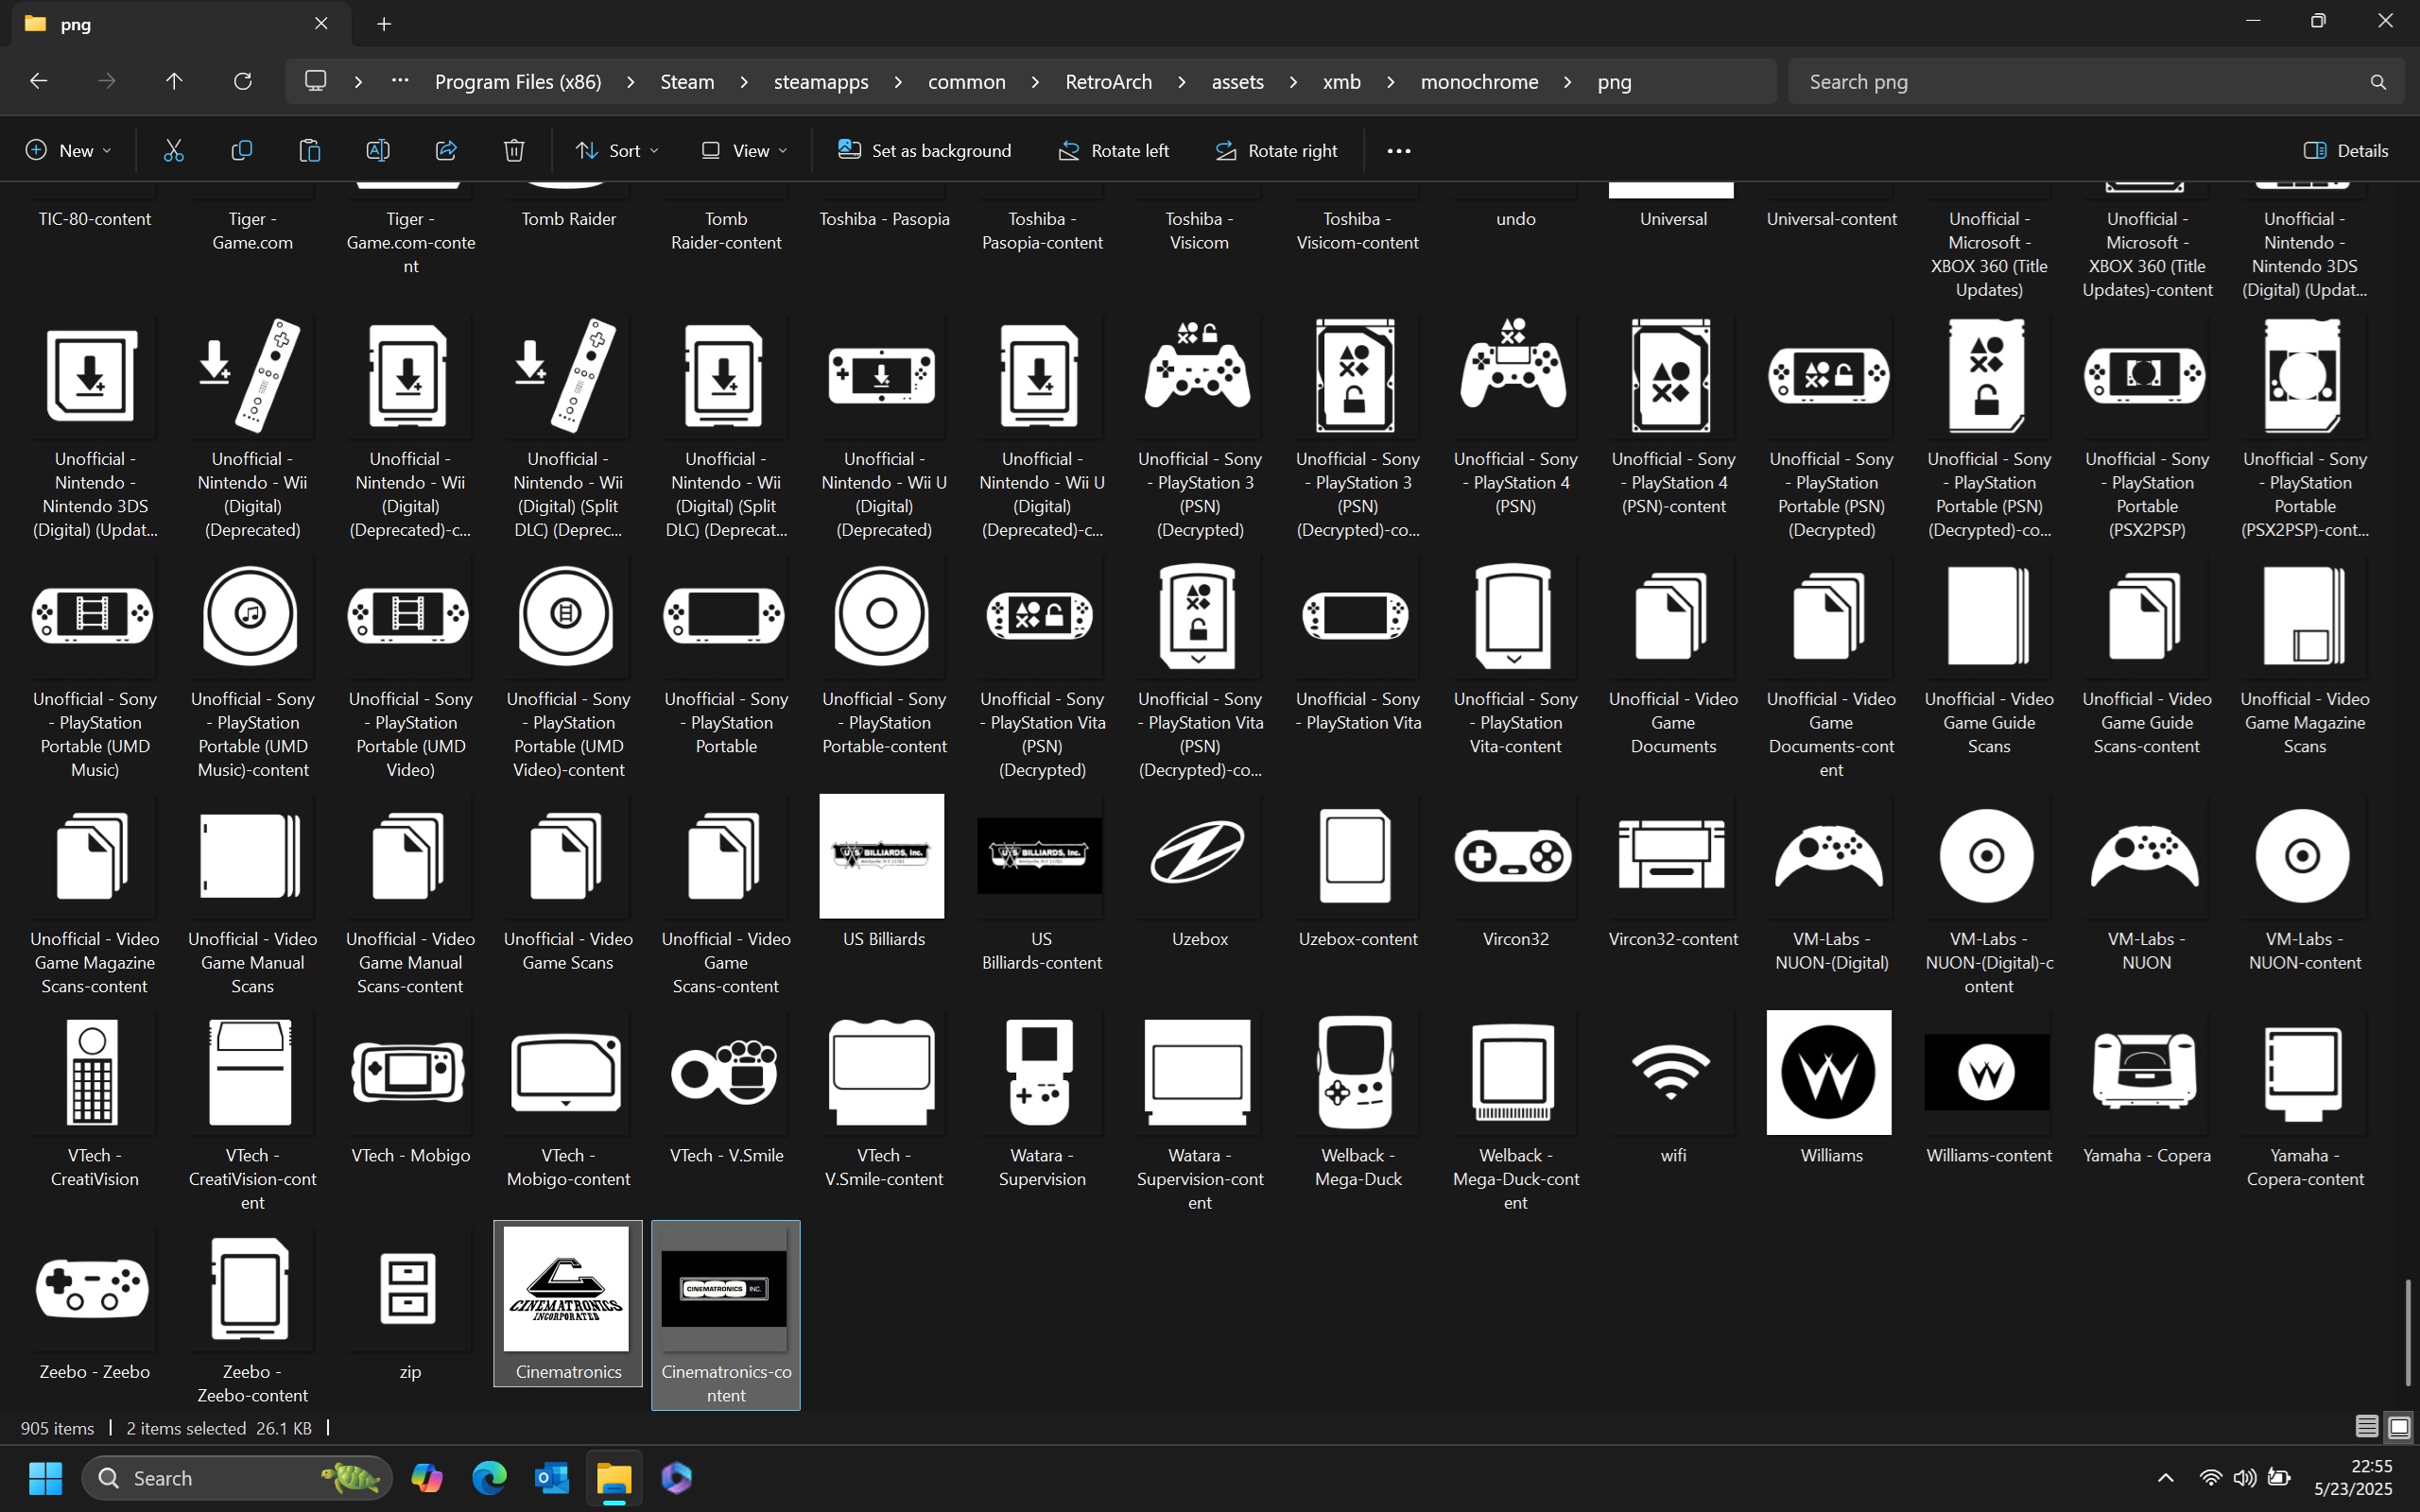Add a new tab
Screen dimensions: 2420x1512
pyautogui.click(x=384, y=24)
